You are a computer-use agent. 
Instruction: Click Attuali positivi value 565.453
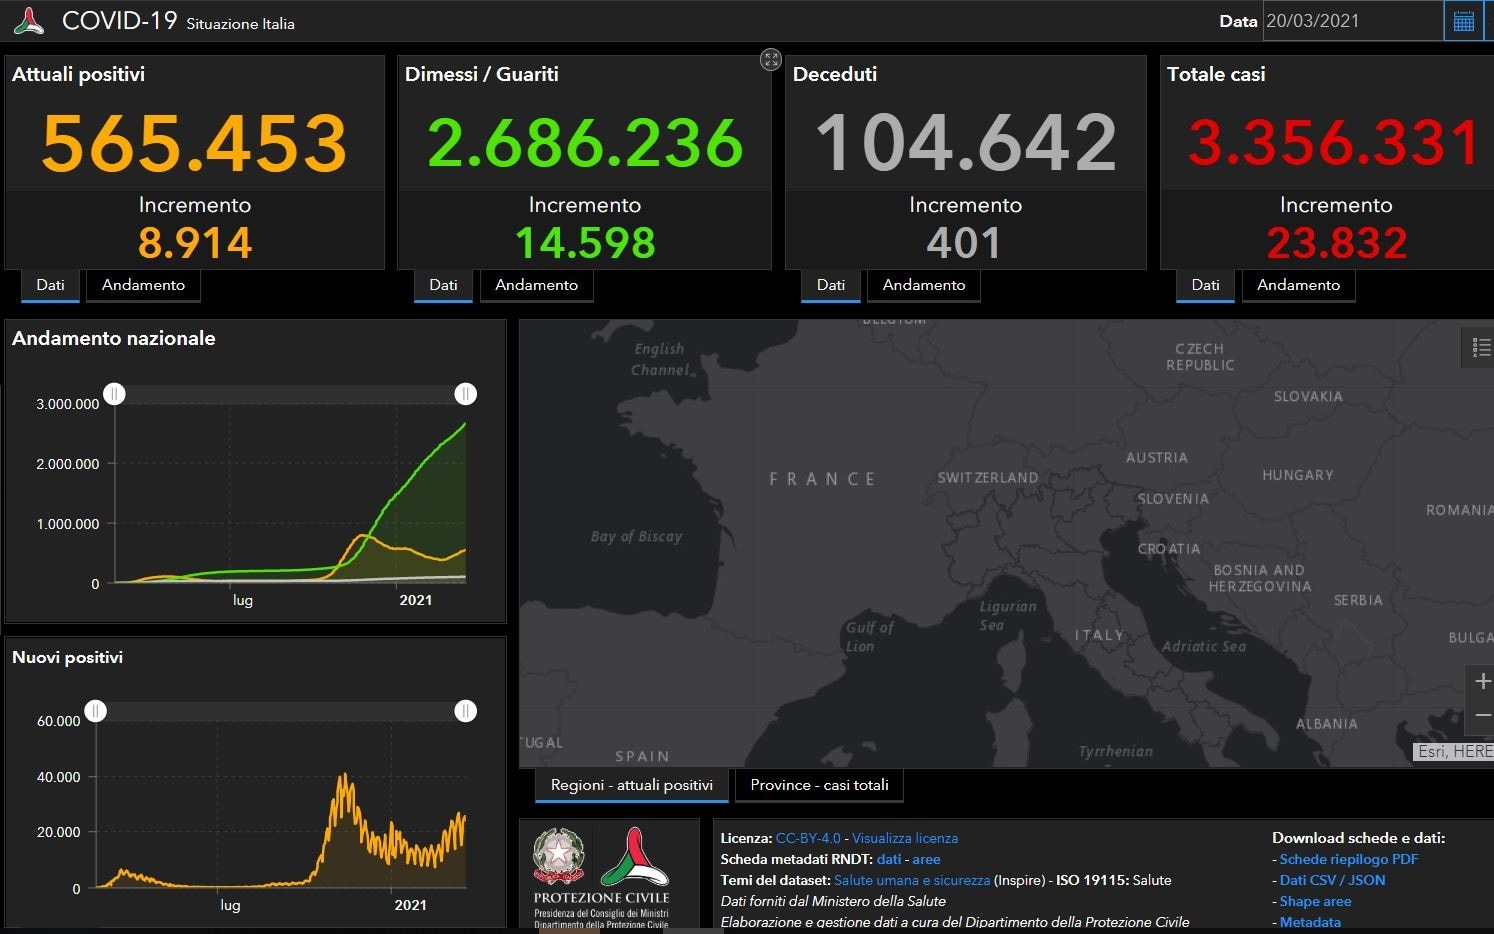coord(194,143)
